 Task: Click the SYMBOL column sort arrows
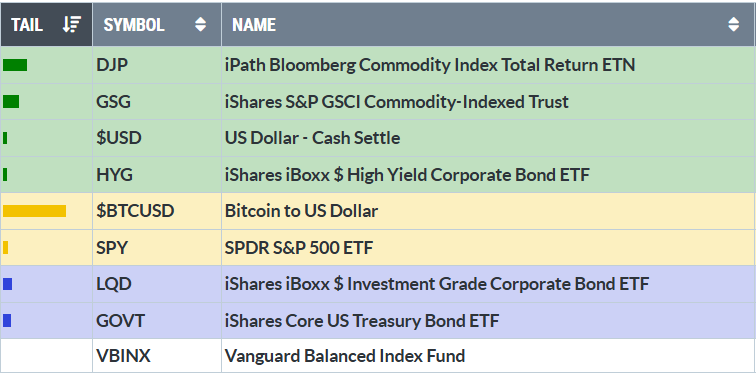[x=201, y=25]
